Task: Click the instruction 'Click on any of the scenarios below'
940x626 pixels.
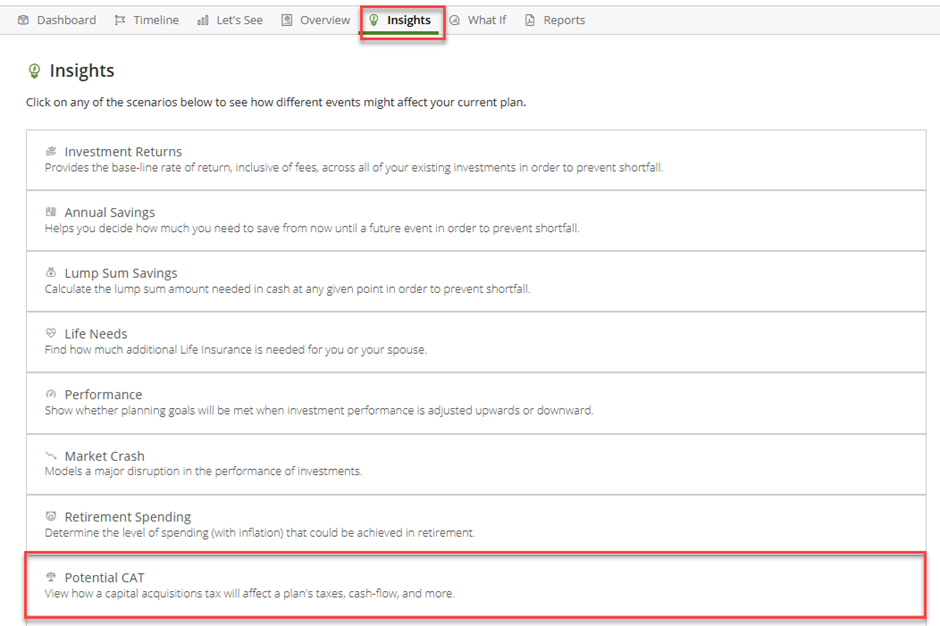Action: click(x=118, y=102)
